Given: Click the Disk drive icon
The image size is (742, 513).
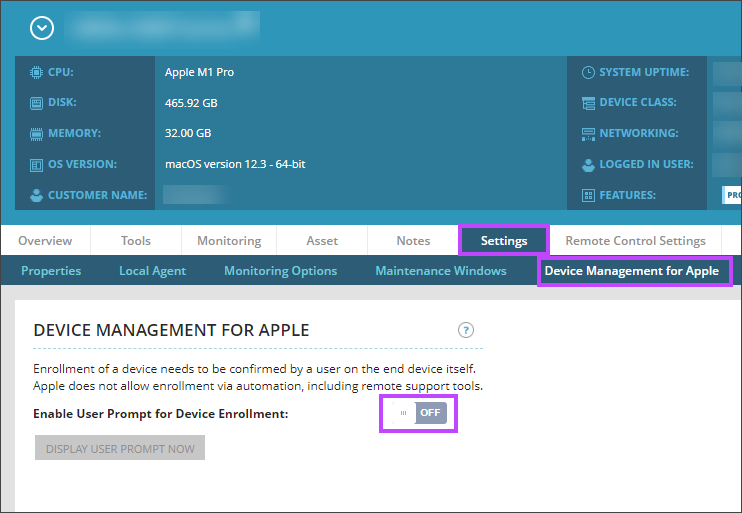Looking at the screenshot, I should (x=36, y=103).
